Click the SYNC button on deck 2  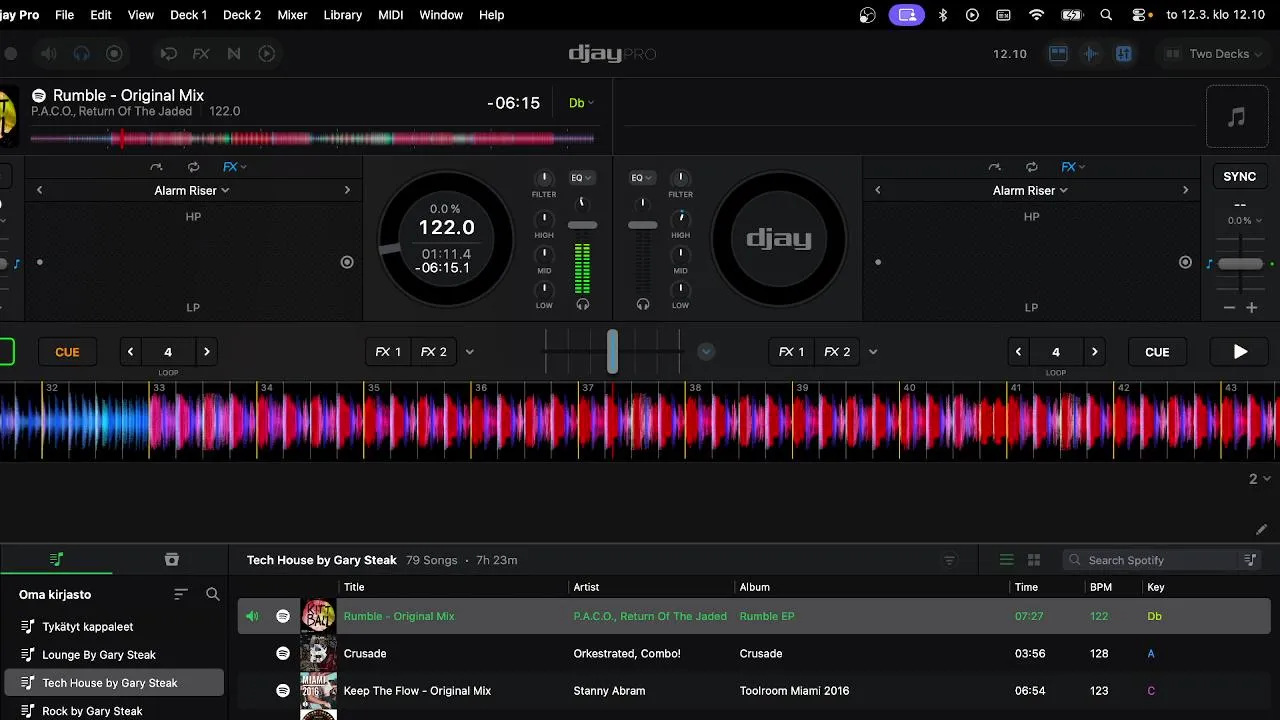pyautogui.click(x=1239, y=176)
